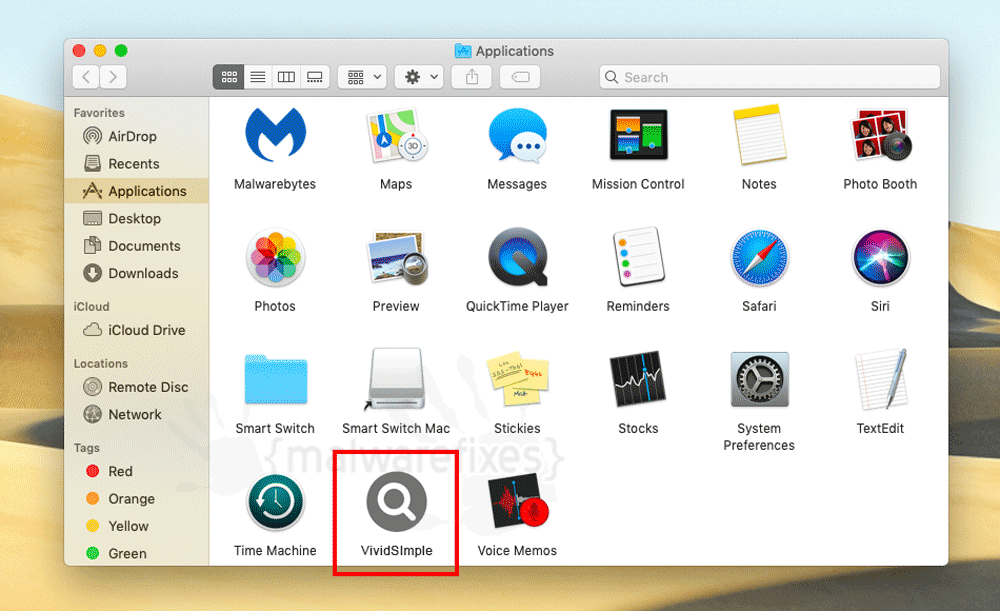Viewport: 1000px width, 611px height.
Task: Open AirDrop in the sidebar
Action: pos(136,136)
